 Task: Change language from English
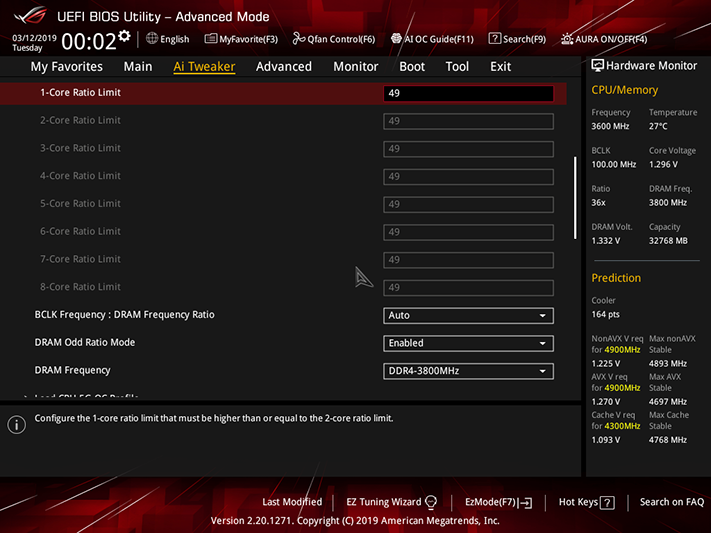pyautogui.click(x=175, y=39)
